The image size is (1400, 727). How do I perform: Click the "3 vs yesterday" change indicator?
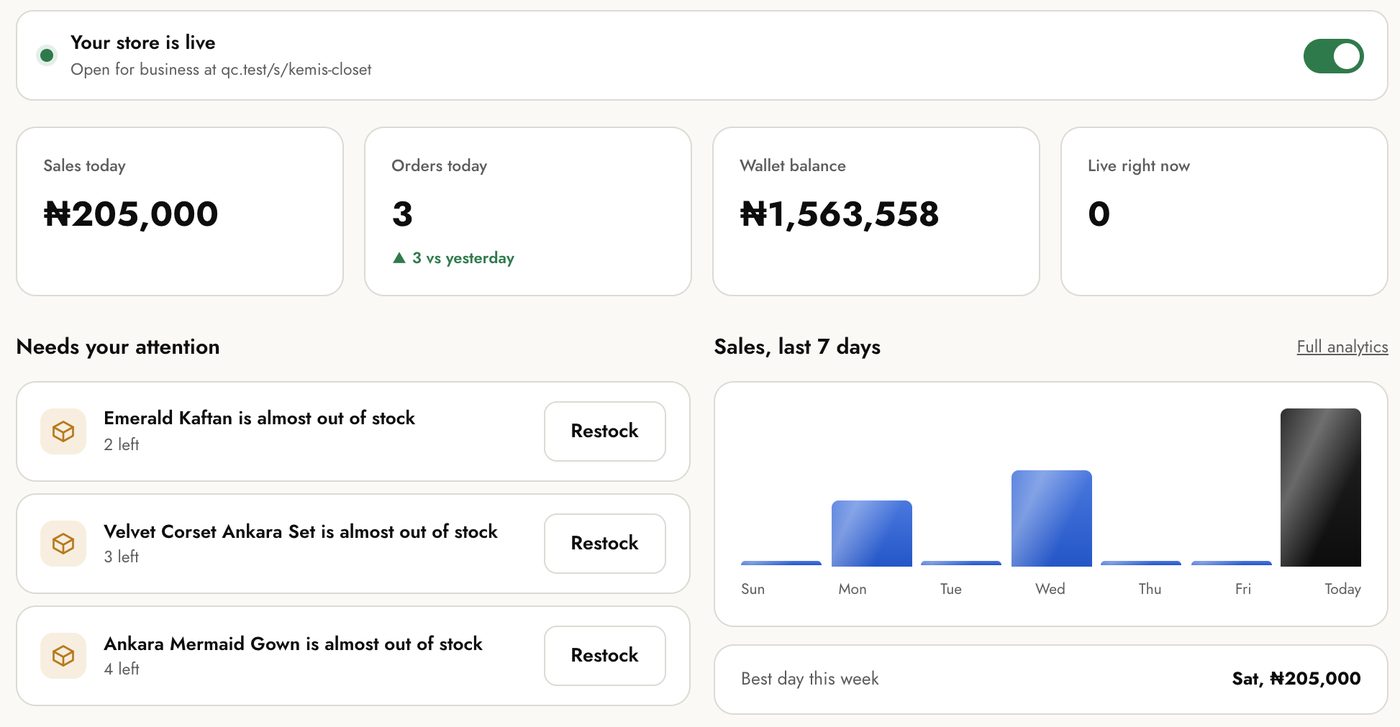point(453,258)
